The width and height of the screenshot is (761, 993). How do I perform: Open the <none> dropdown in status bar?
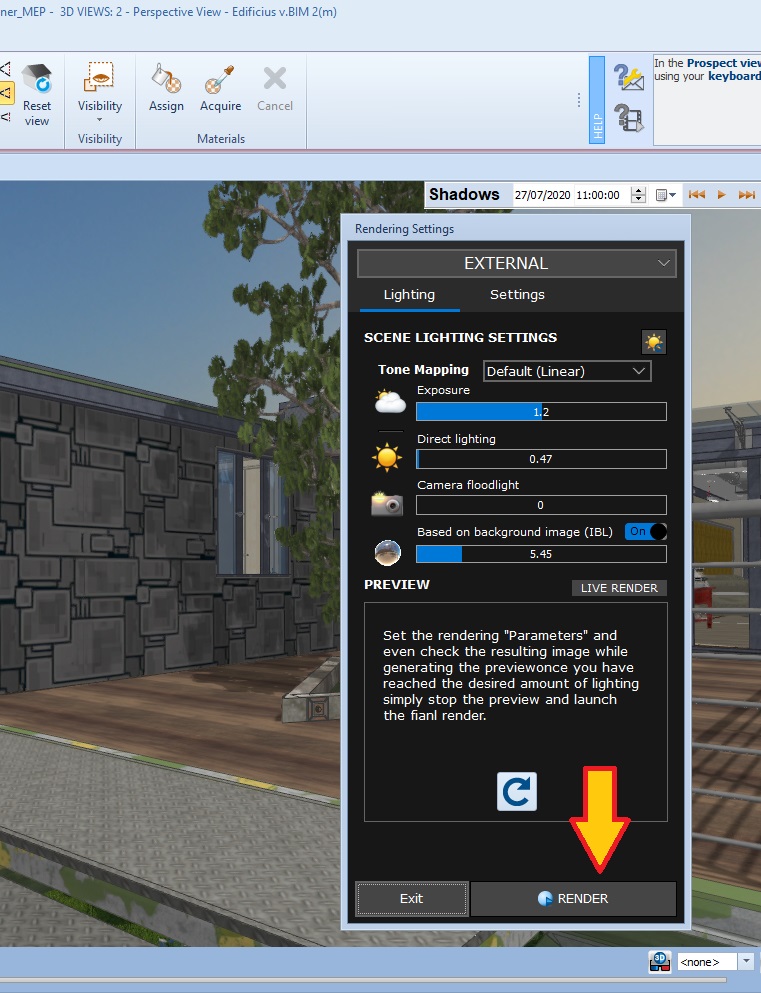pos(746,961)
